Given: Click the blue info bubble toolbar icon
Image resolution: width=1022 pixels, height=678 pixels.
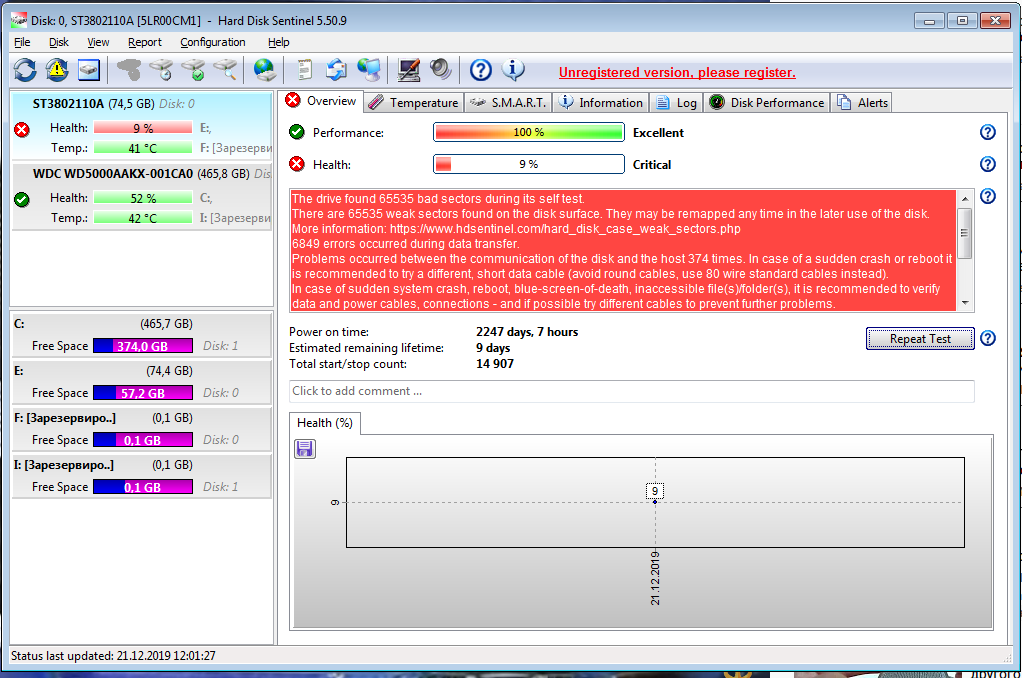Looking at the screenshot, I should point(513,70).
